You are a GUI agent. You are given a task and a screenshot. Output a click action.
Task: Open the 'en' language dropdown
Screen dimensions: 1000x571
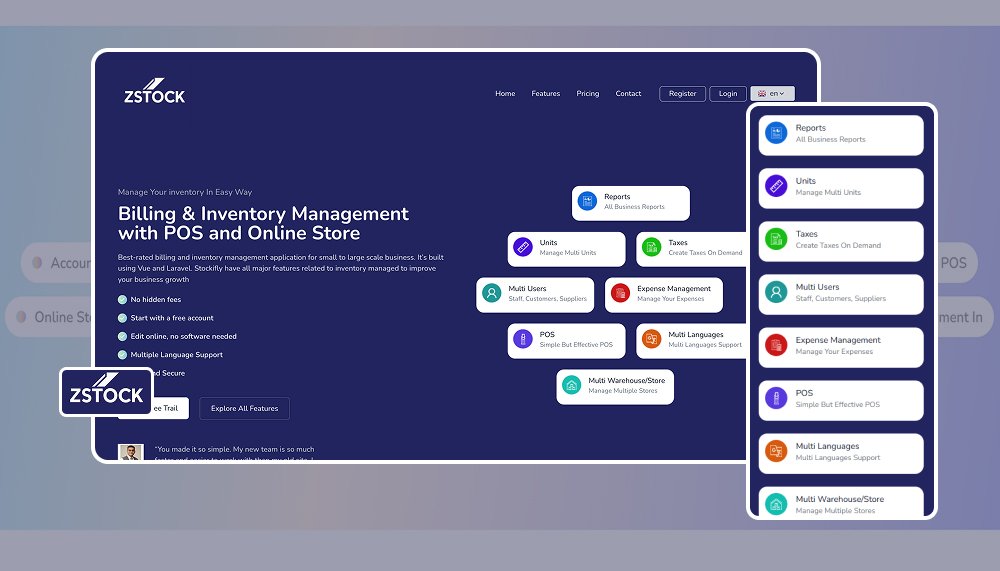(772, 94)
